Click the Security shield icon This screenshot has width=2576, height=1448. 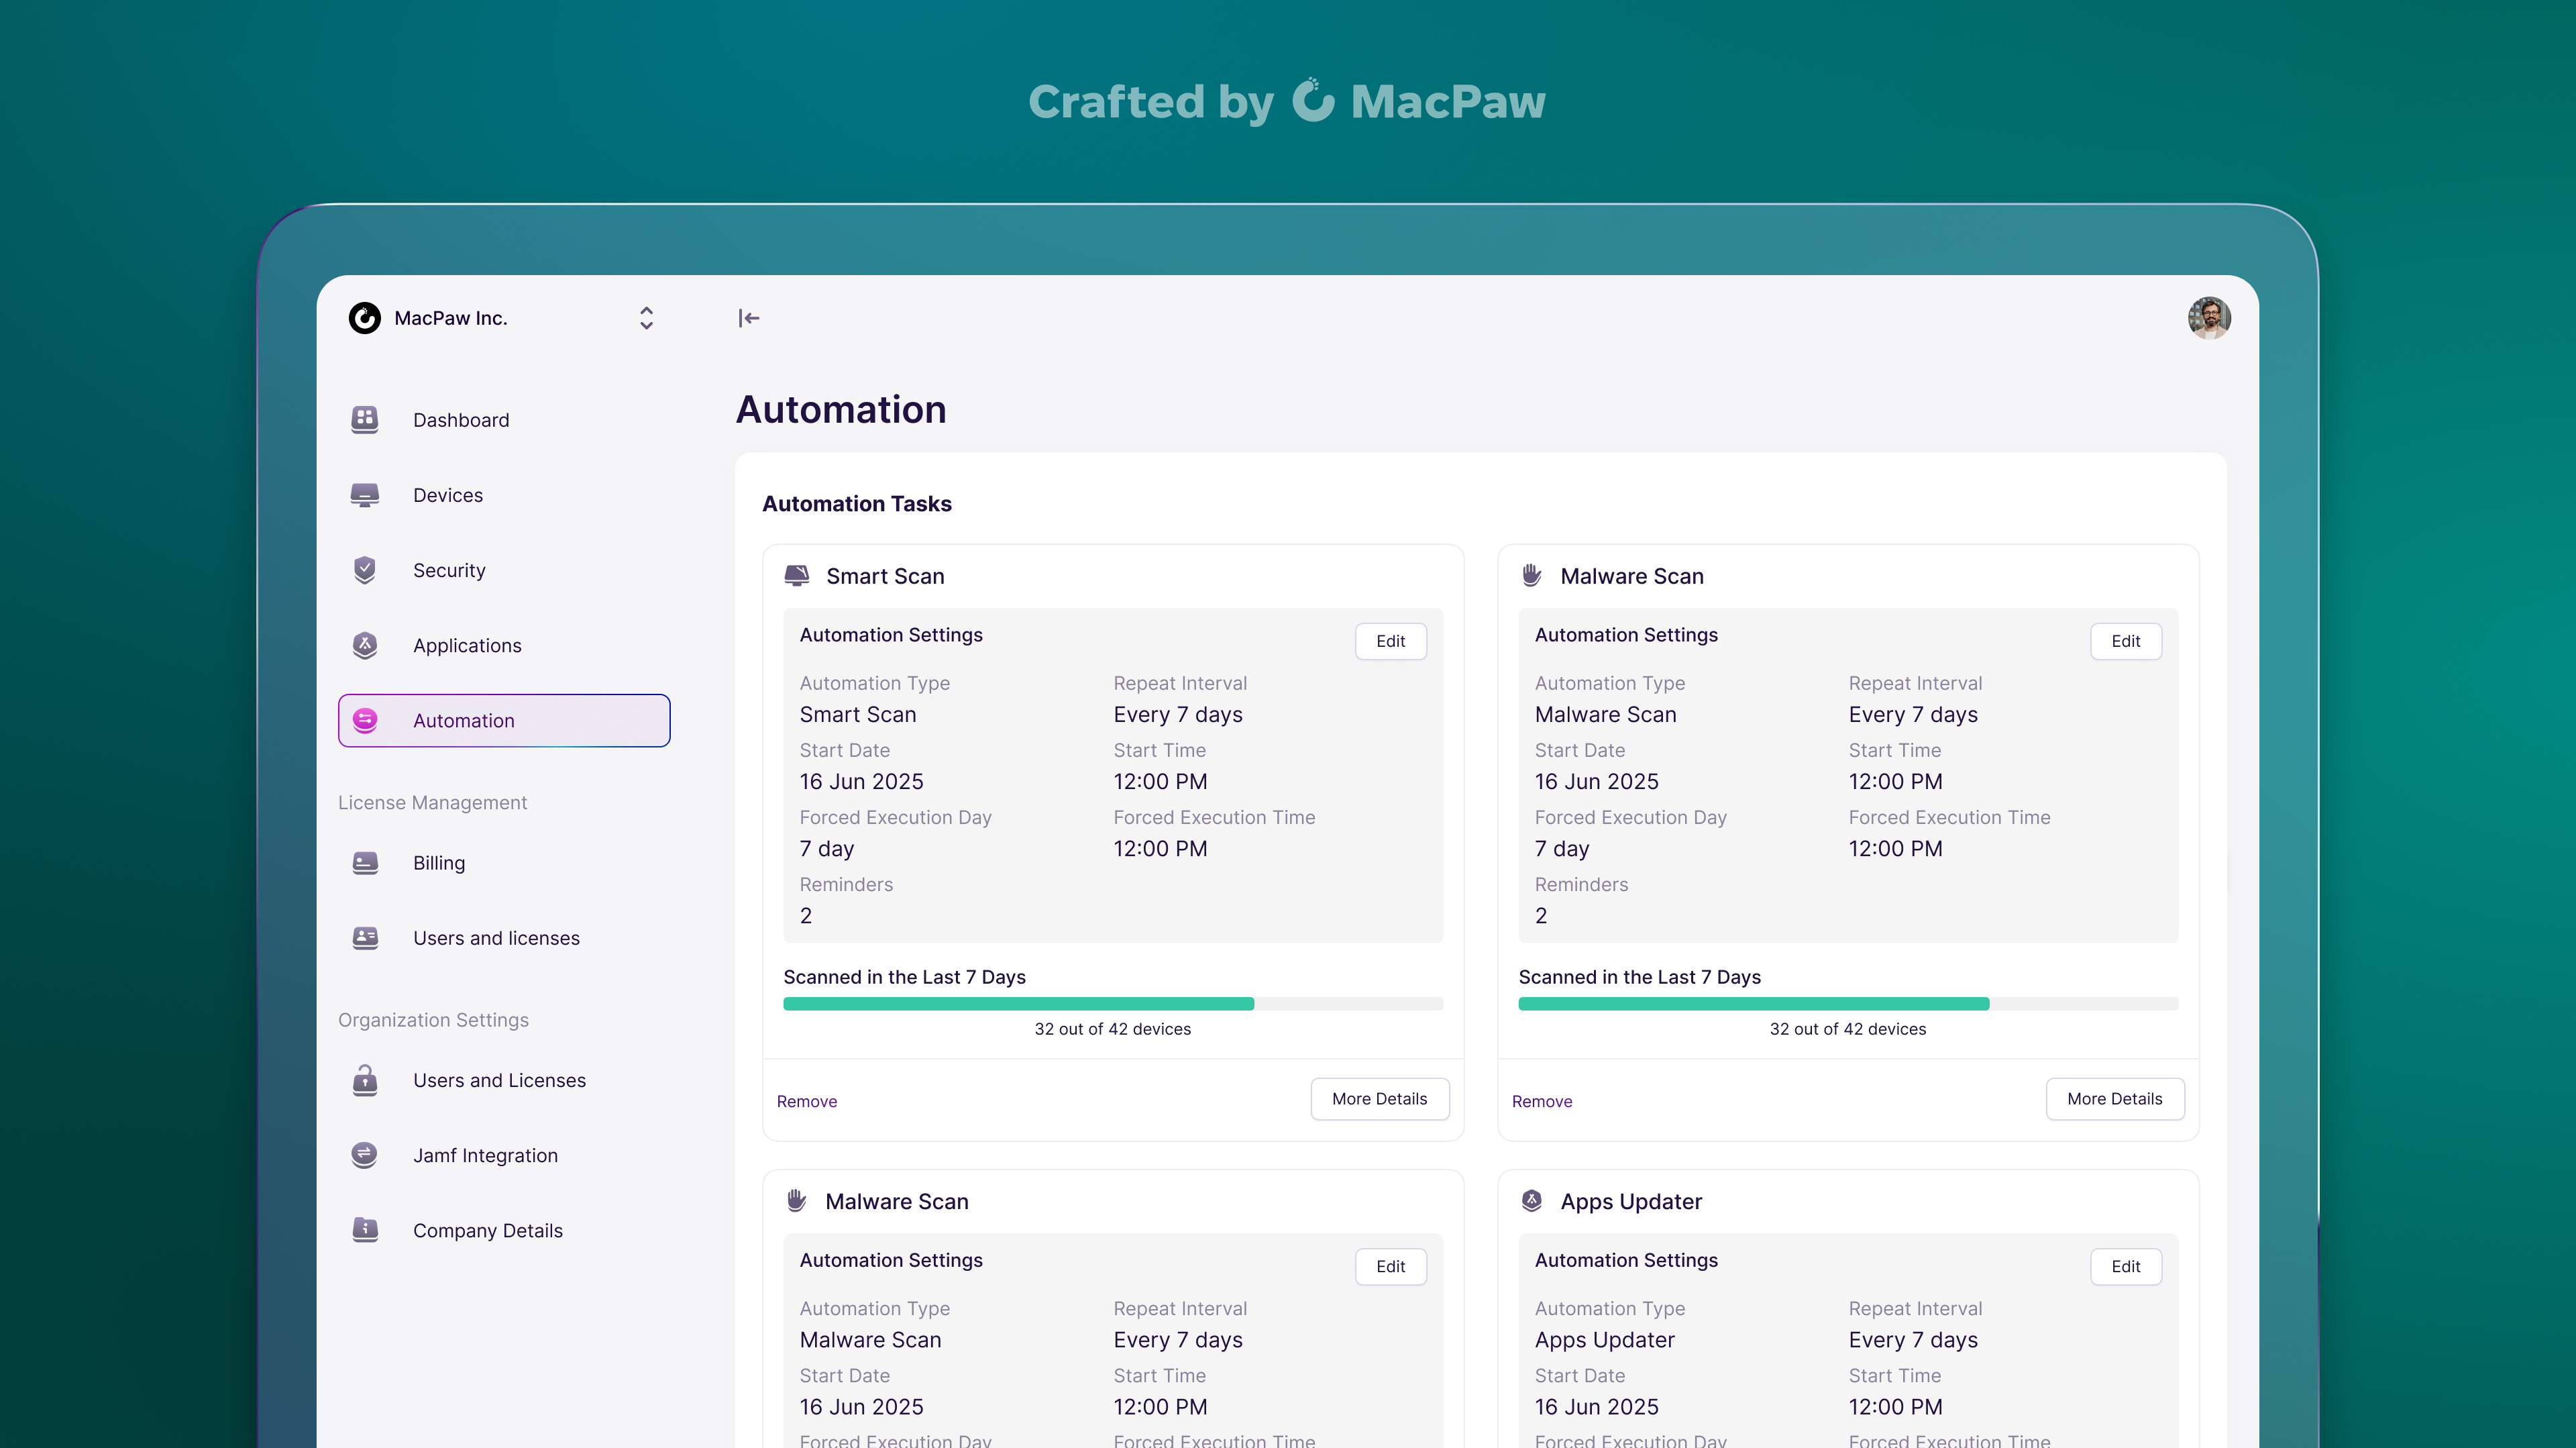[x=365, y=570]
